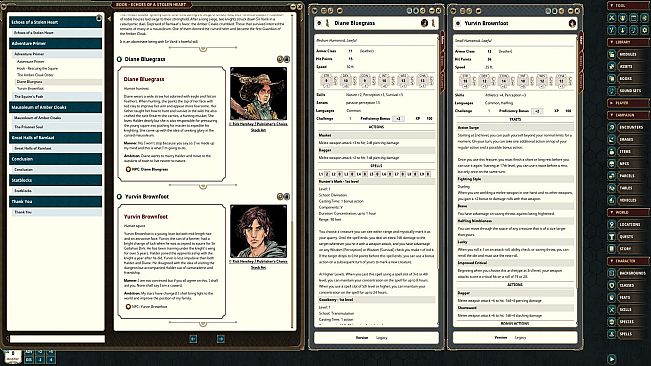Collapse the Campaign sidebar section

pos(627,115)
